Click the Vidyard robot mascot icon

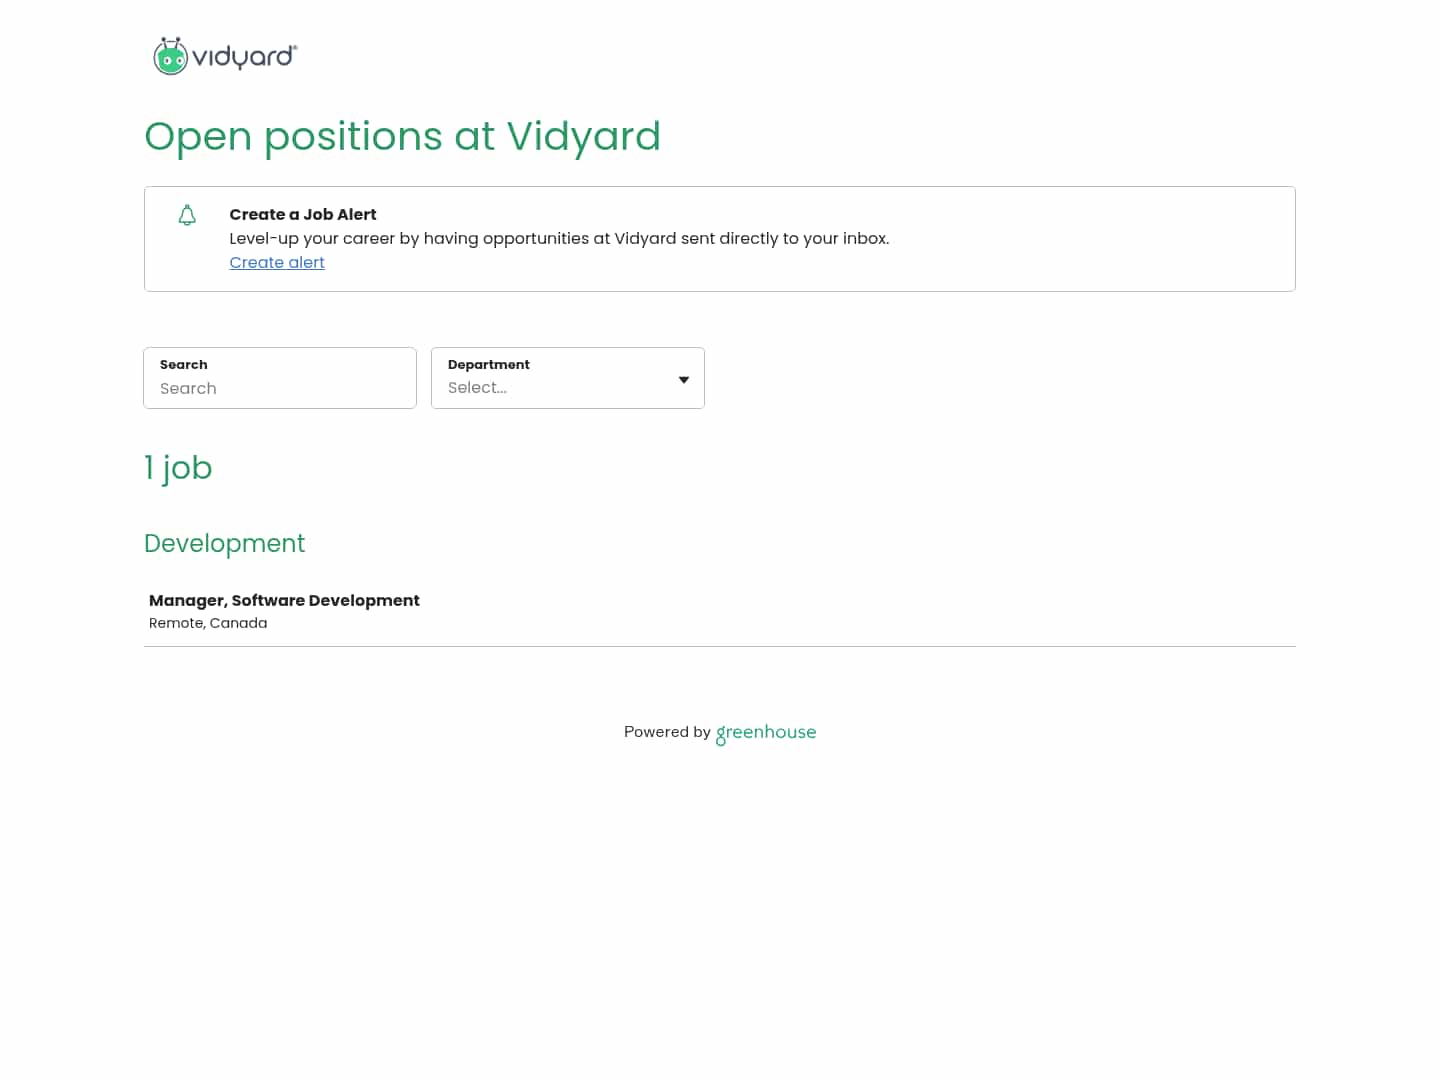(170, 57)
